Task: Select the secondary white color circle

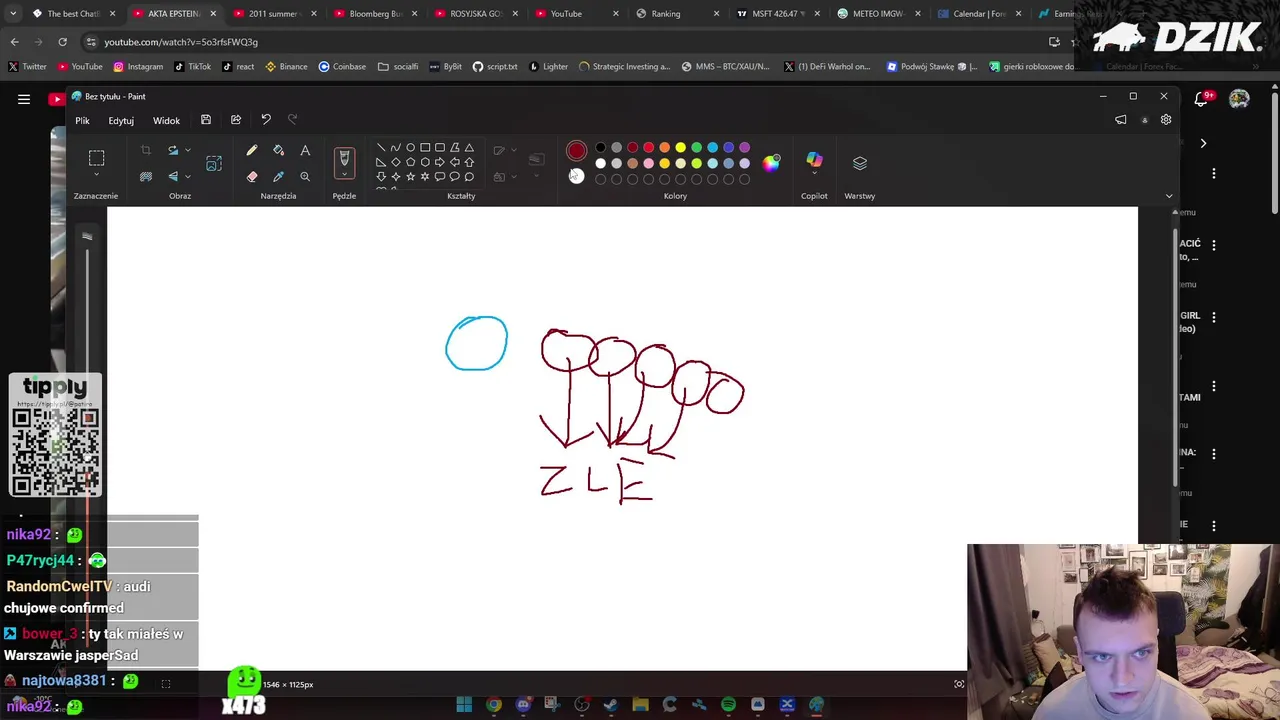Action: click(576, 176)
